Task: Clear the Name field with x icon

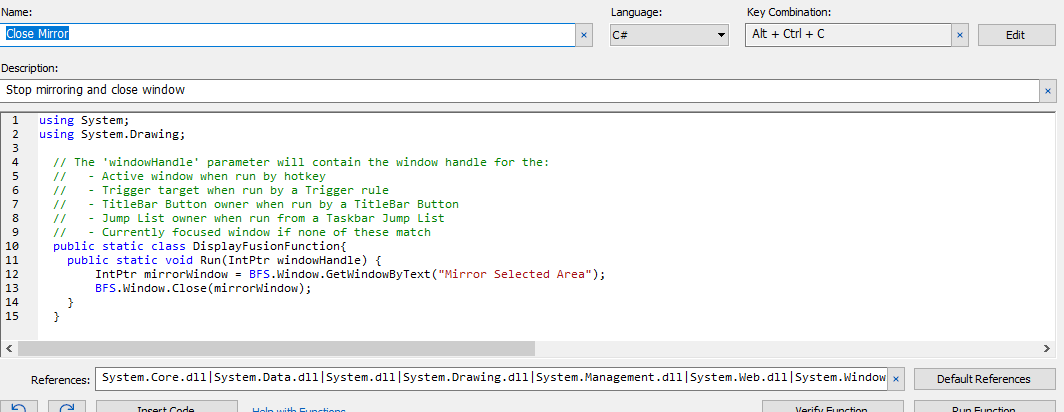Action: tap(584, 35)
